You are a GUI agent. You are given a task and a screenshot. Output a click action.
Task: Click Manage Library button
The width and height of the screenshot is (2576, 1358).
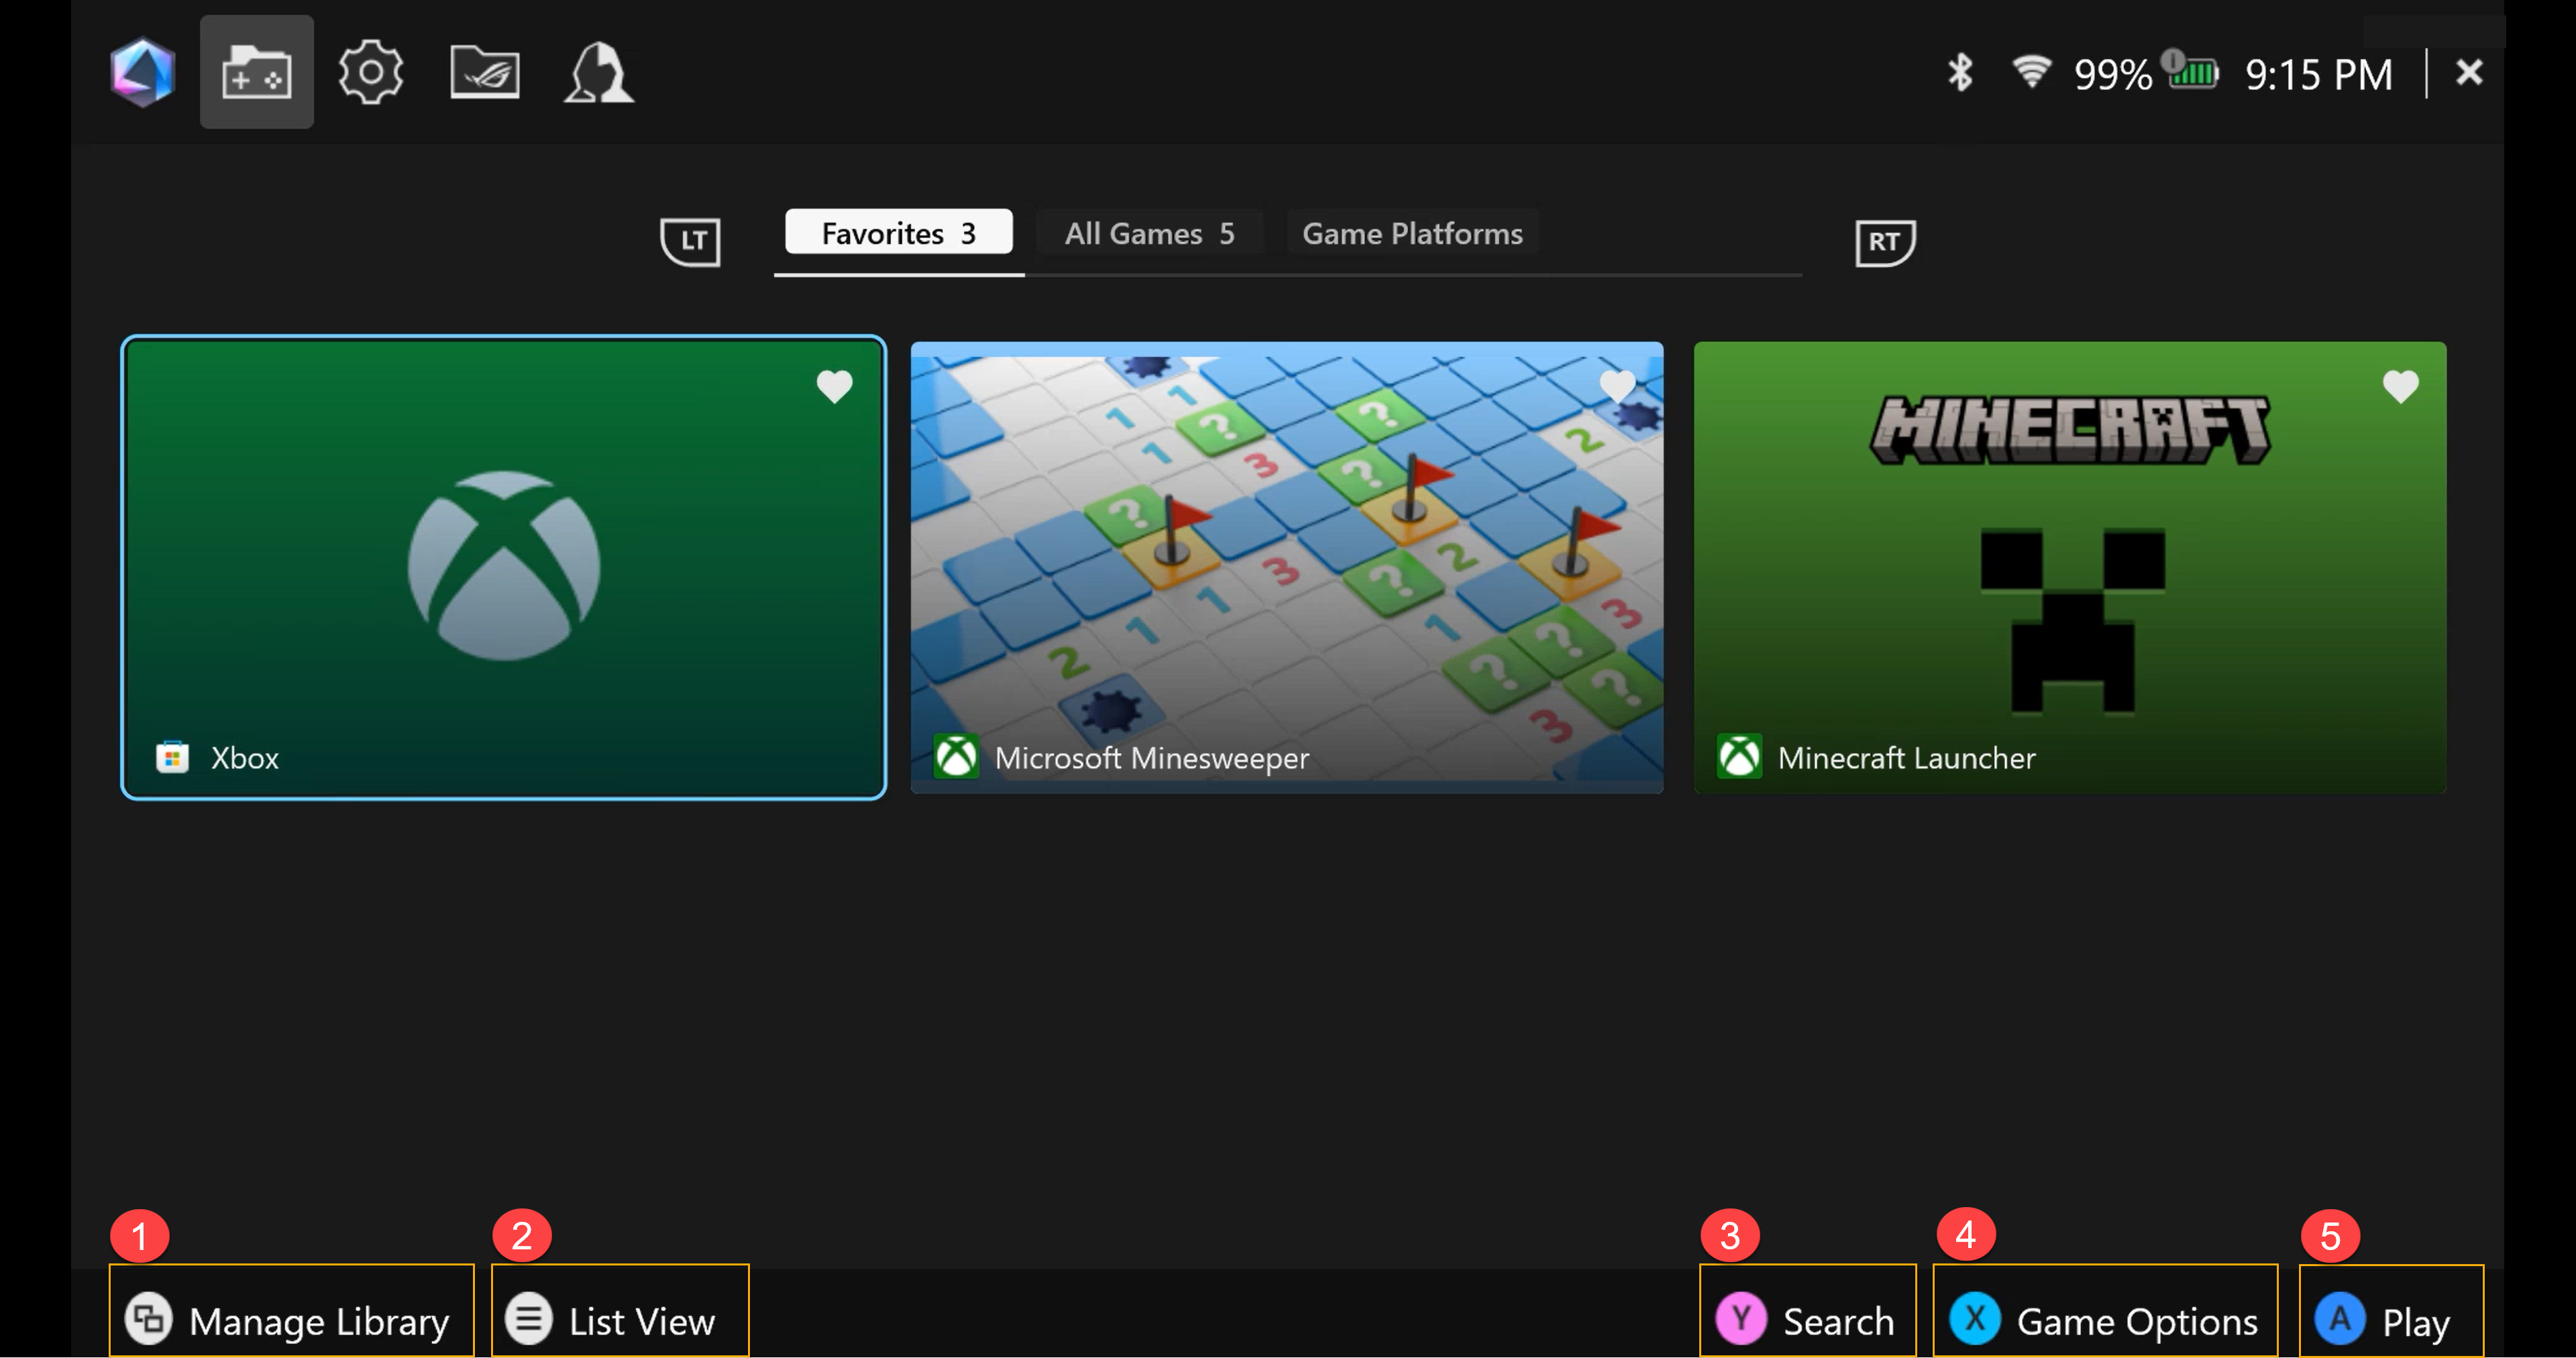pos(290,1320)
